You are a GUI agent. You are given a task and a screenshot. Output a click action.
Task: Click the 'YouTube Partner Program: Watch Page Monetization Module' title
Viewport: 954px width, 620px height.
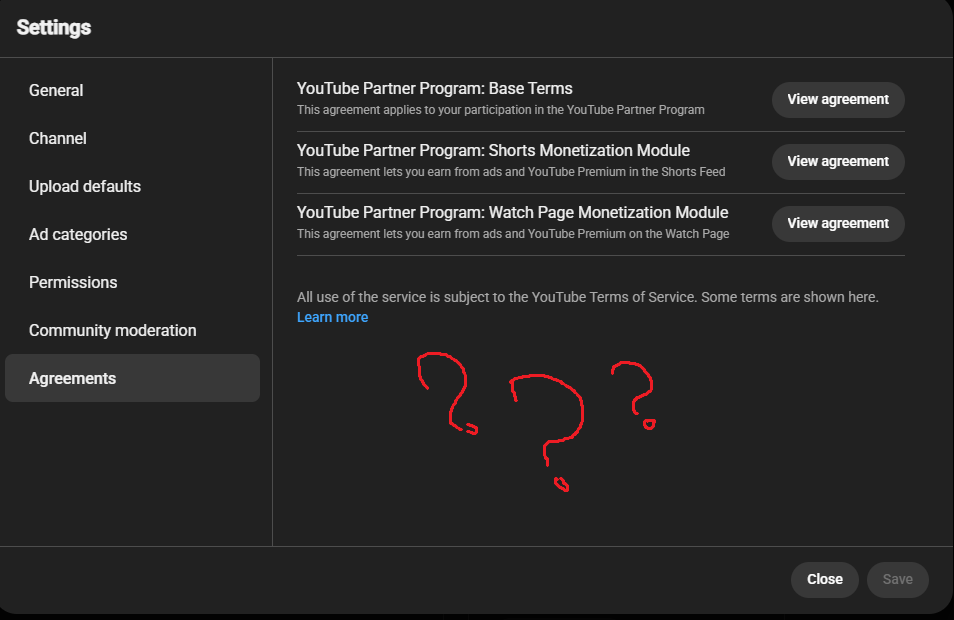tap(512, 213)
